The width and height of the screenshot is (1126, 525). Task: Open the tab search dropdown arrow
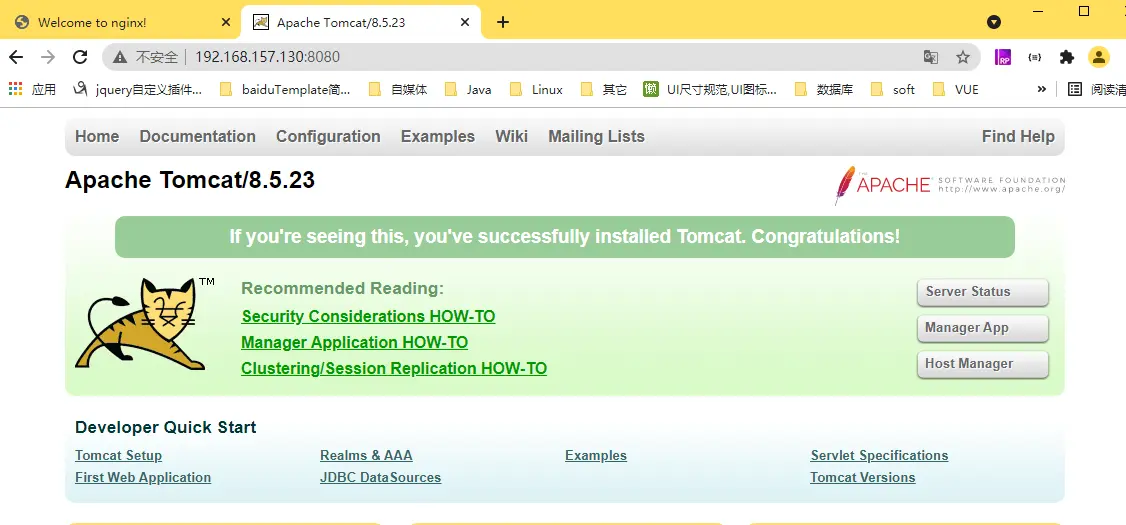point(994,22)
